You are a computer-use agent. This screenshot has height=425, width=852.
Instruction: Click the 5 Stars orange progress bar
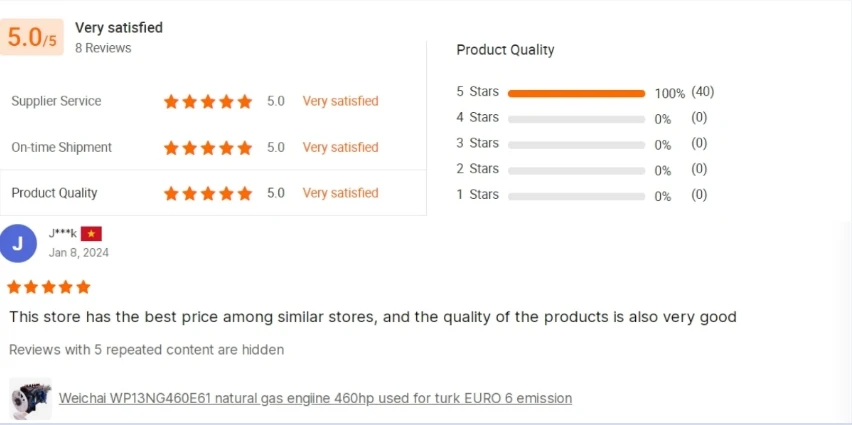[x=576, y=93]
